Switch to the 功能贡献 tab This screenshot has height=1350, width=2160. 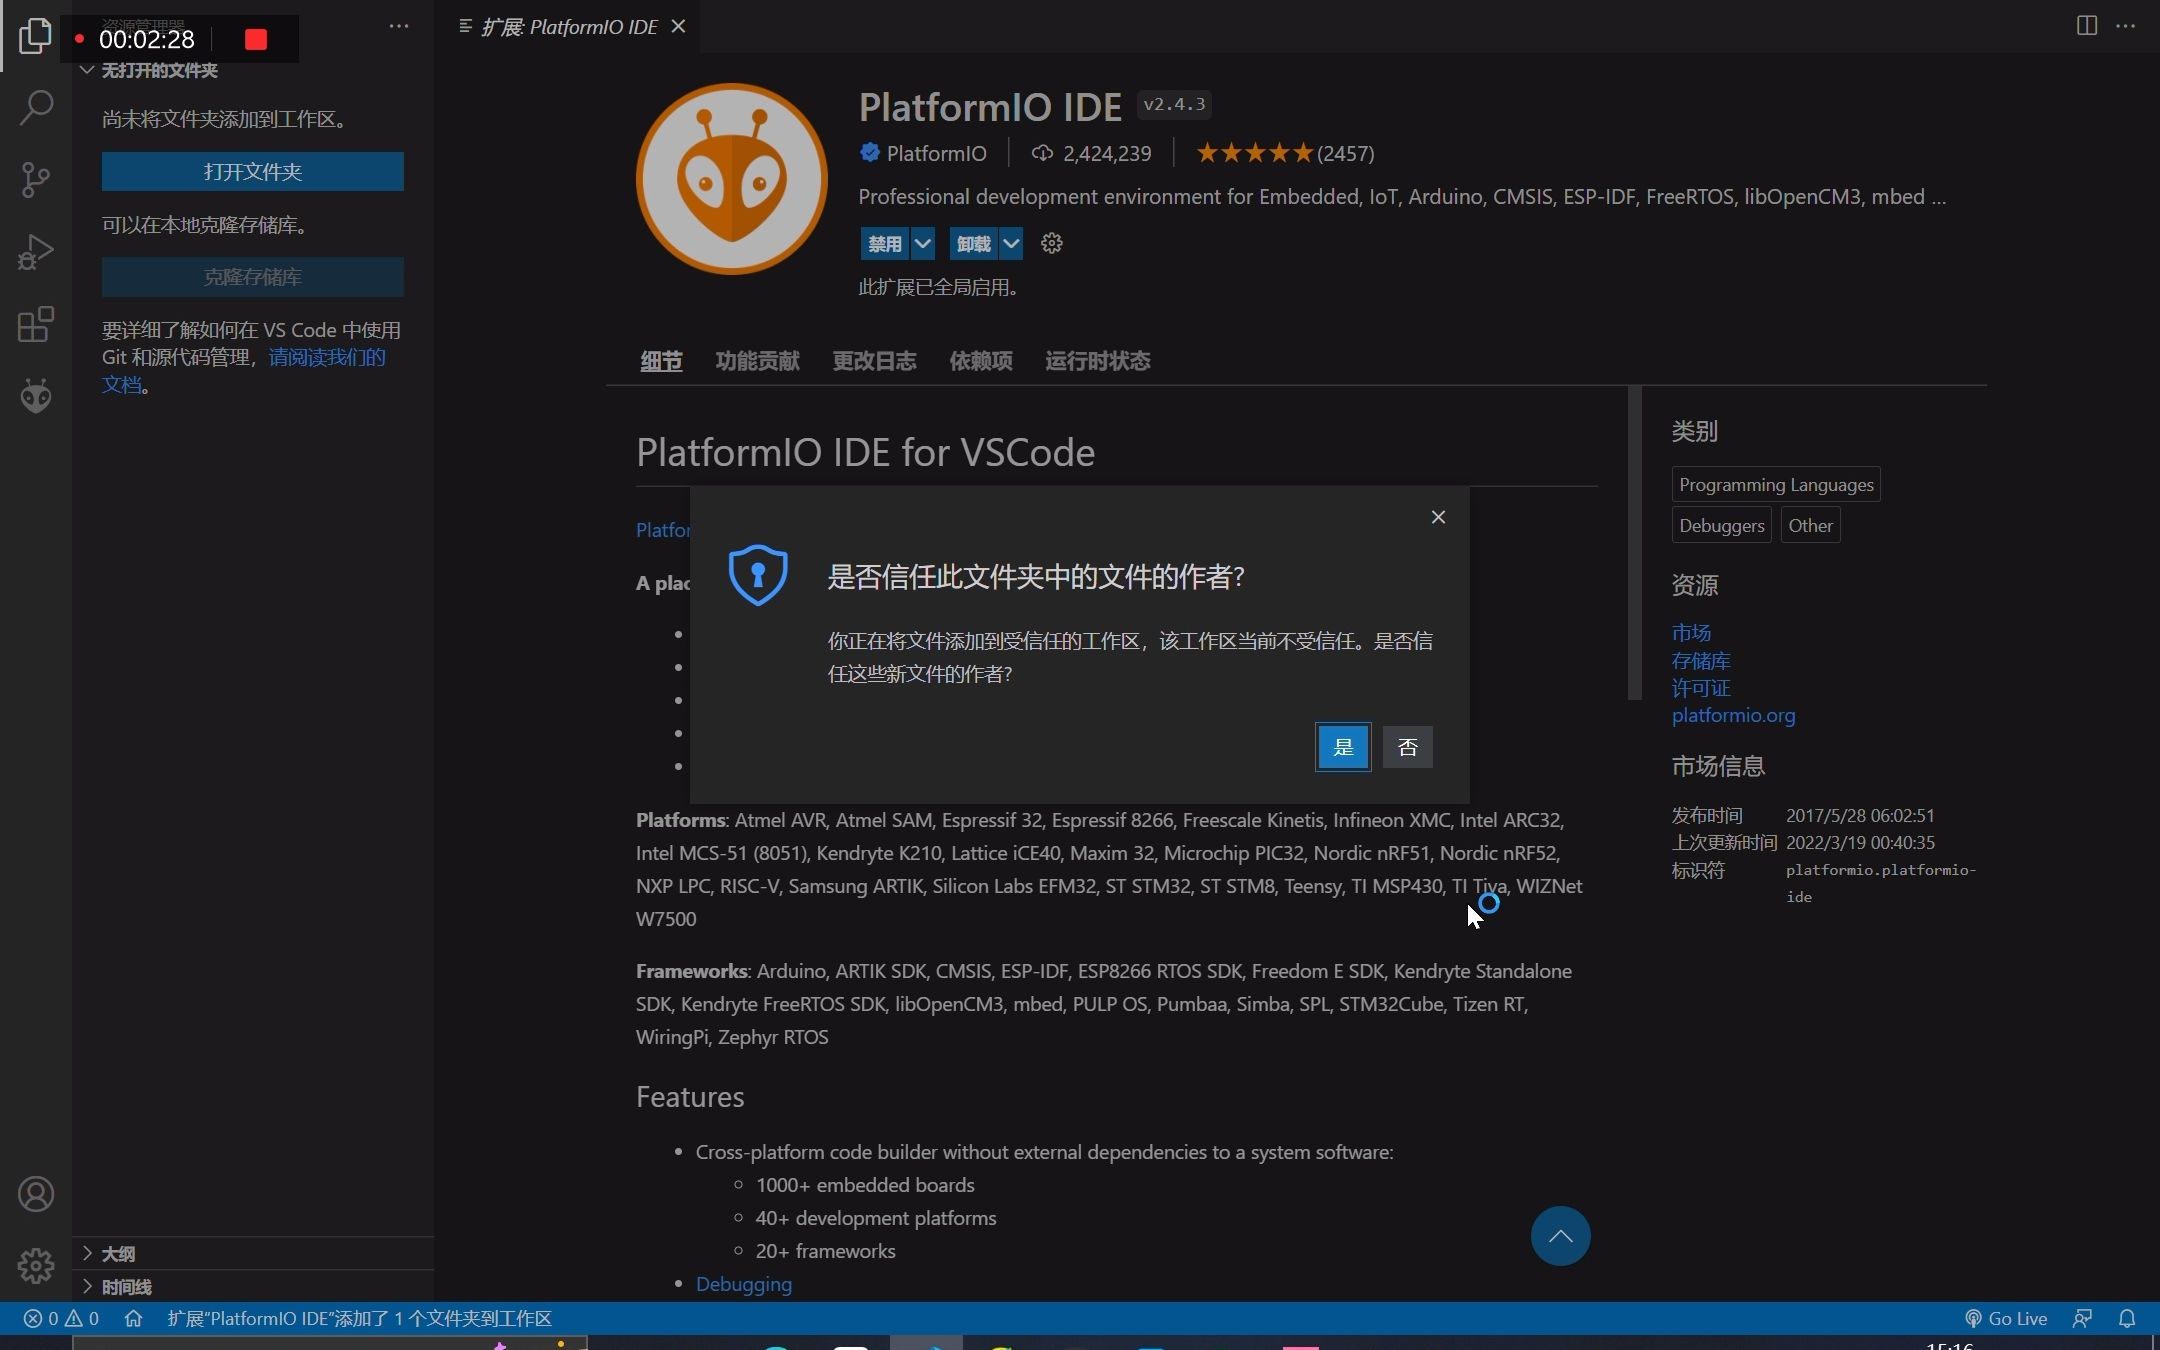pyautogui.click(x=757, y=361)
